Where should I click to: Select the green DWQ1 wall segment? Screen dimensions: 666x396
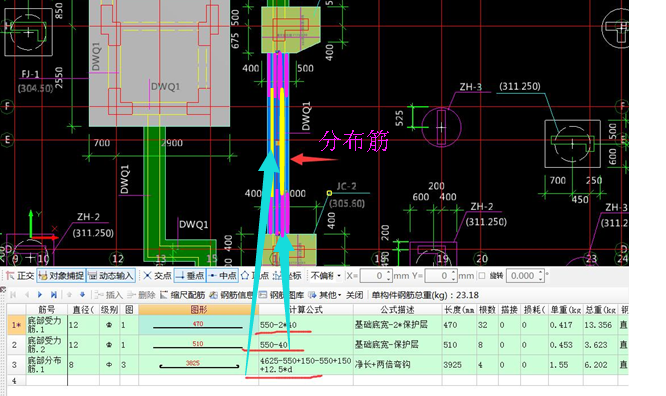pyautogui.click(x=154, y=191)
